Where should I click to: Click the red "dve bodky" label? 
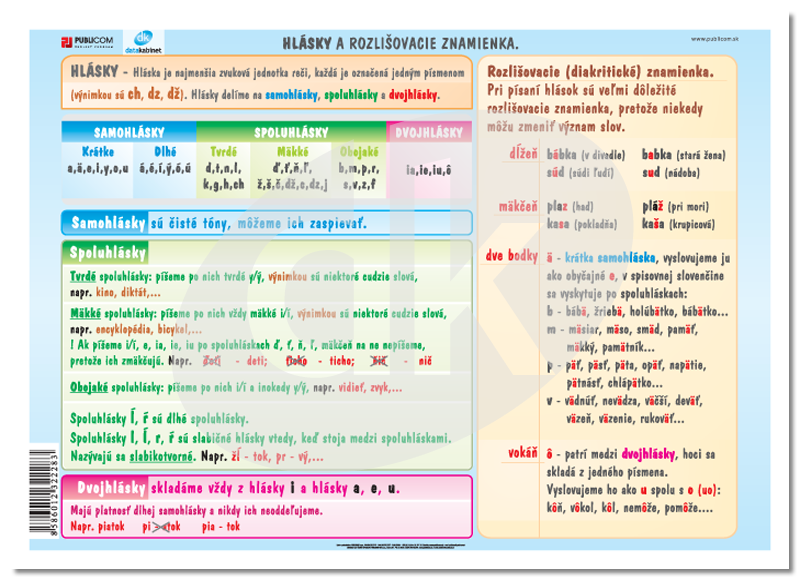click(511, 256)
